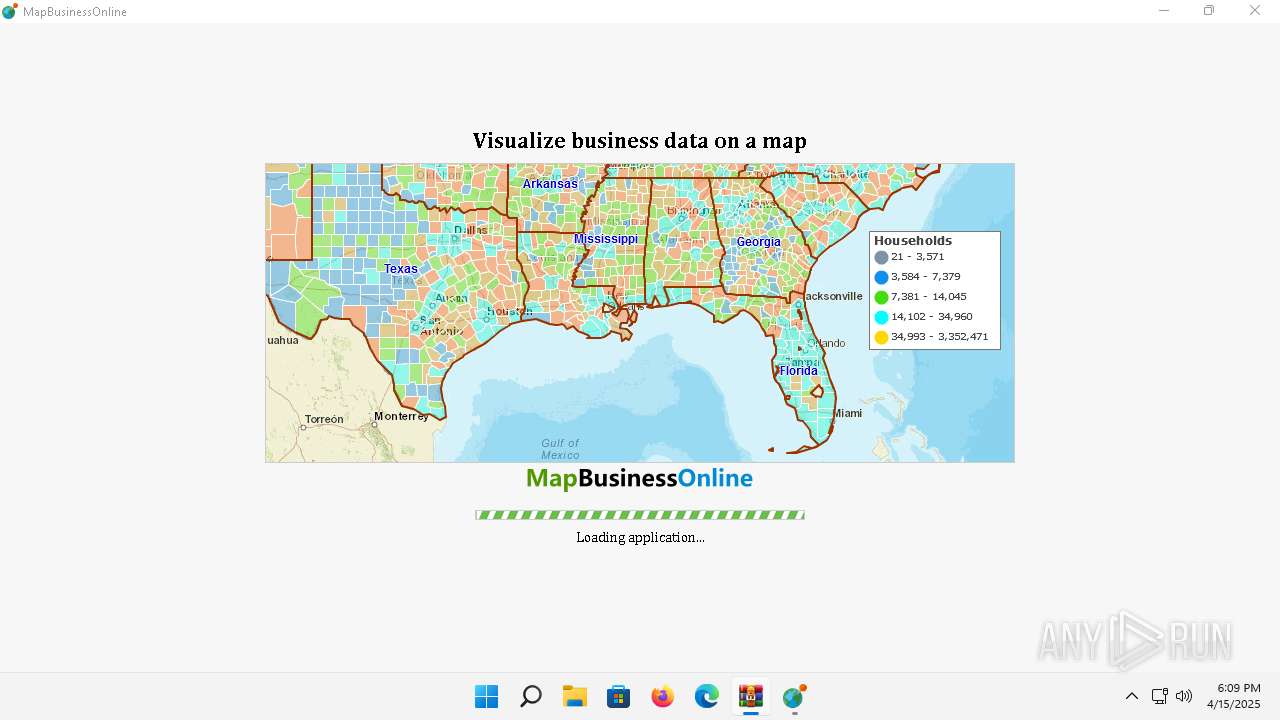This screenshot has height=720, width=1280.
Task: Click the cyan 14,102 - 34,960 legend swatch
Action: point(881,317)
